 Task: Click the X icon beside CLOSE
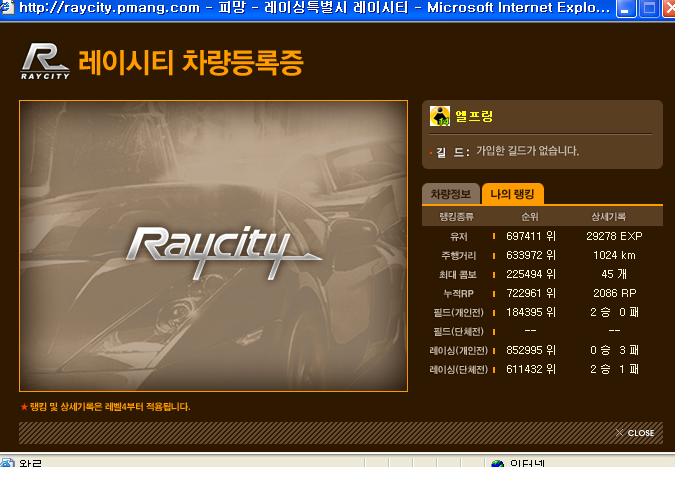coord(619,433)
